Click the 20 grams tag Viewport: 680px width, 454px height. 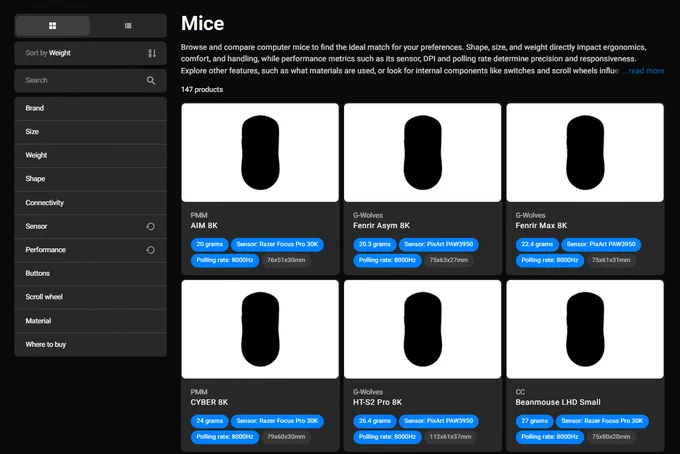pyautogui.click(x=209, y=244)
